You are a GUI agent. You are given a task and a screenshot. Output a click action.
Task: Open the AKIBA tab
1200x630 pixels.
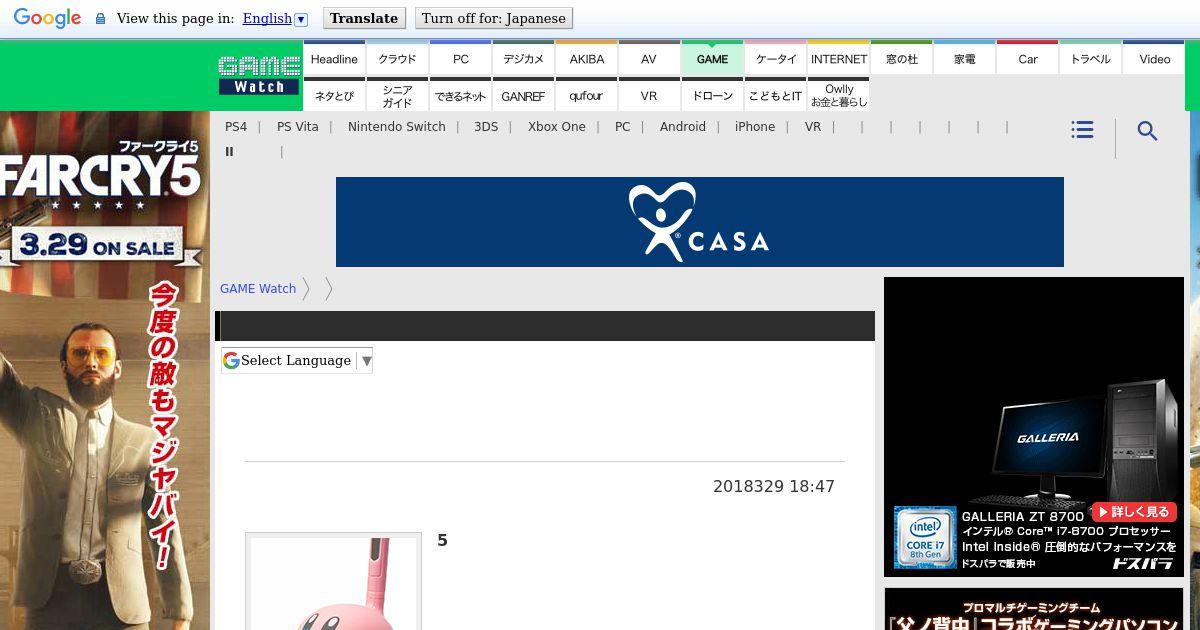point(586,59)
